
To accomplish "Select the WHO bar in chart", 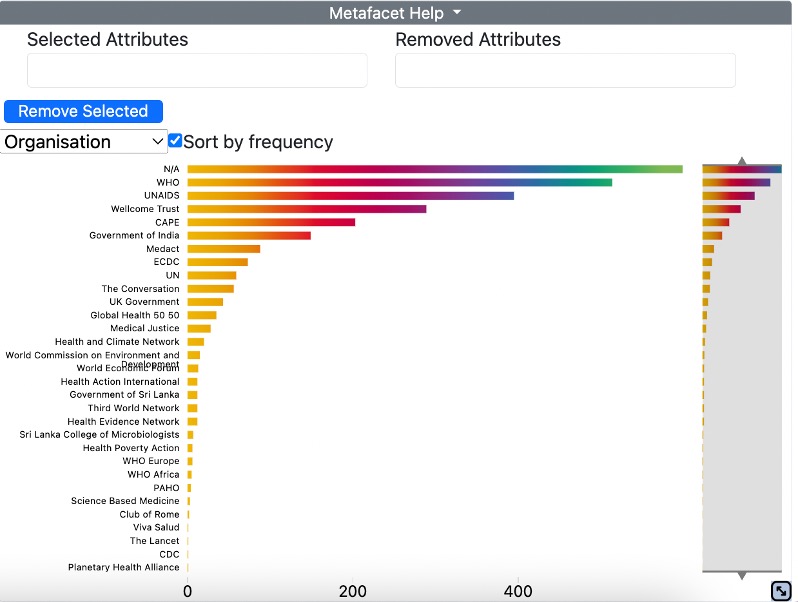I will (x=400, y=182).
